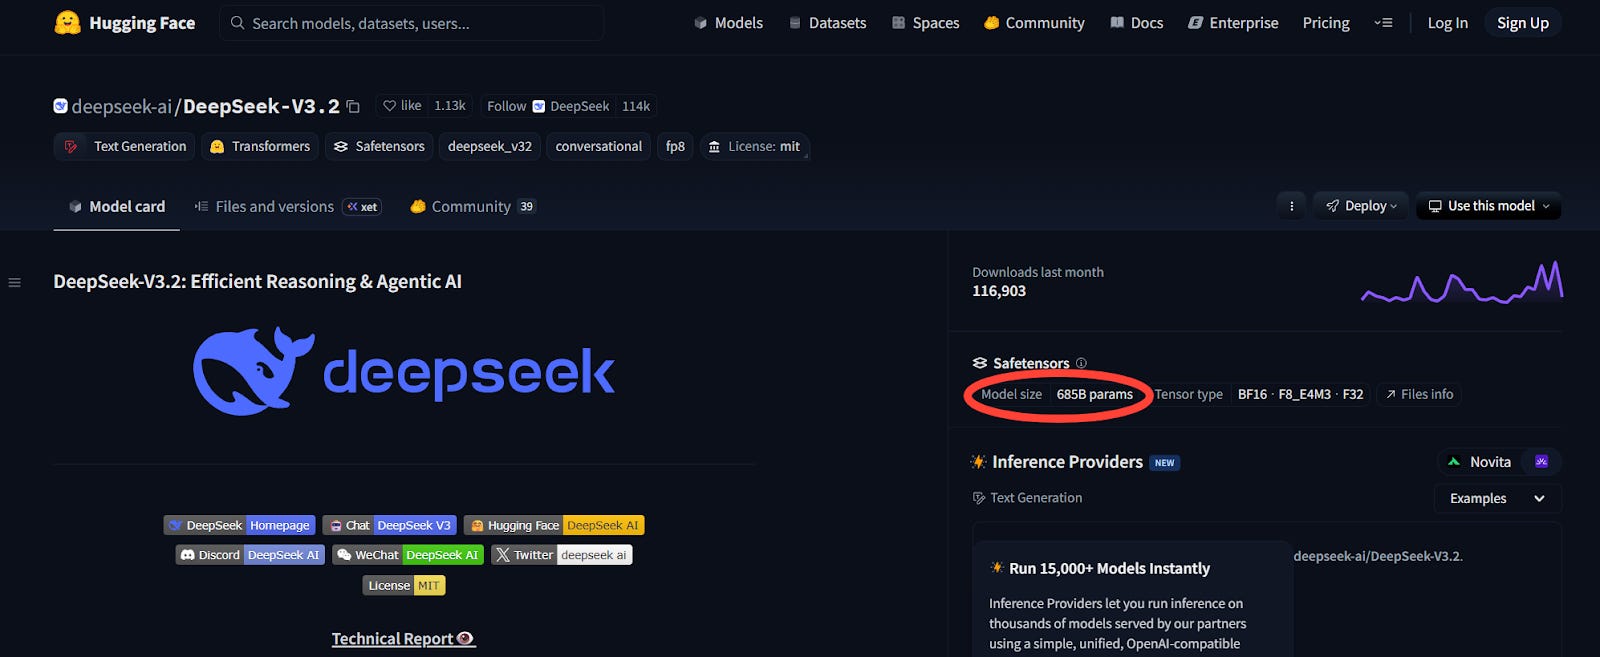Click Log In

(1447, 23)
